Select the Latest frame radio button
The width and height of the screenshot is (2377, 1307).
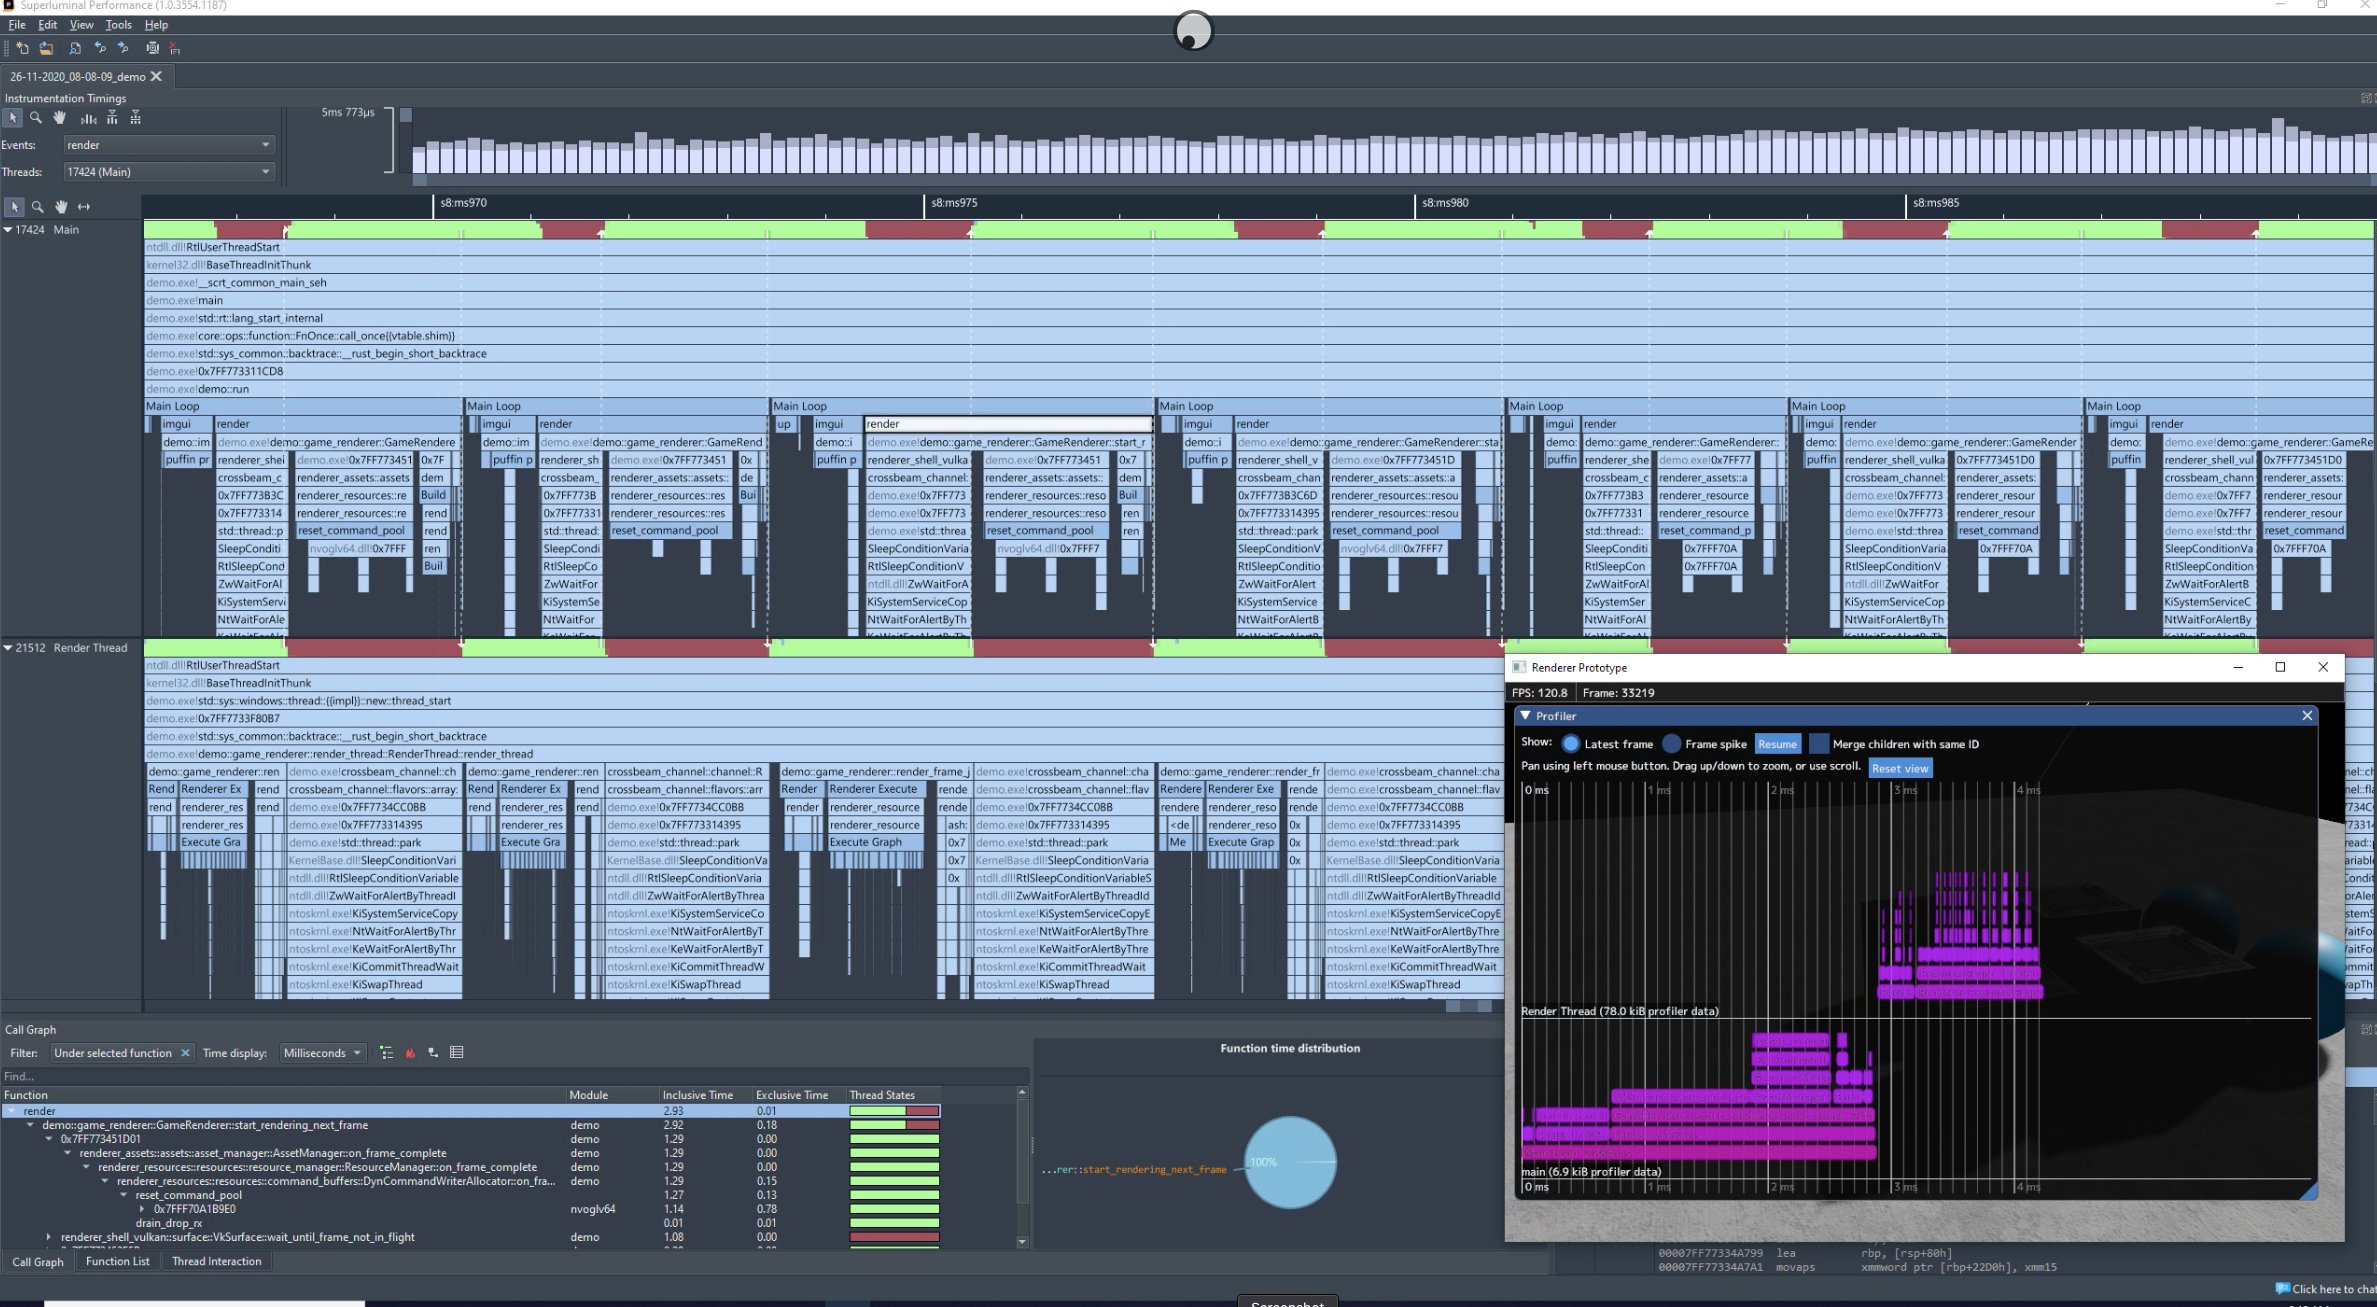[1570, 744]
